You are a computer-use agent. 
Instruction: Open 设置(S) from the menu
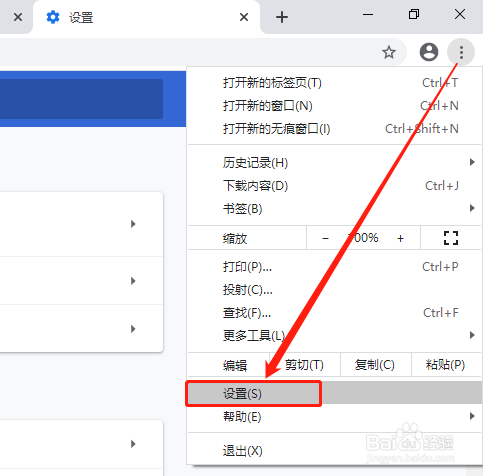click(x=334, y=394)
